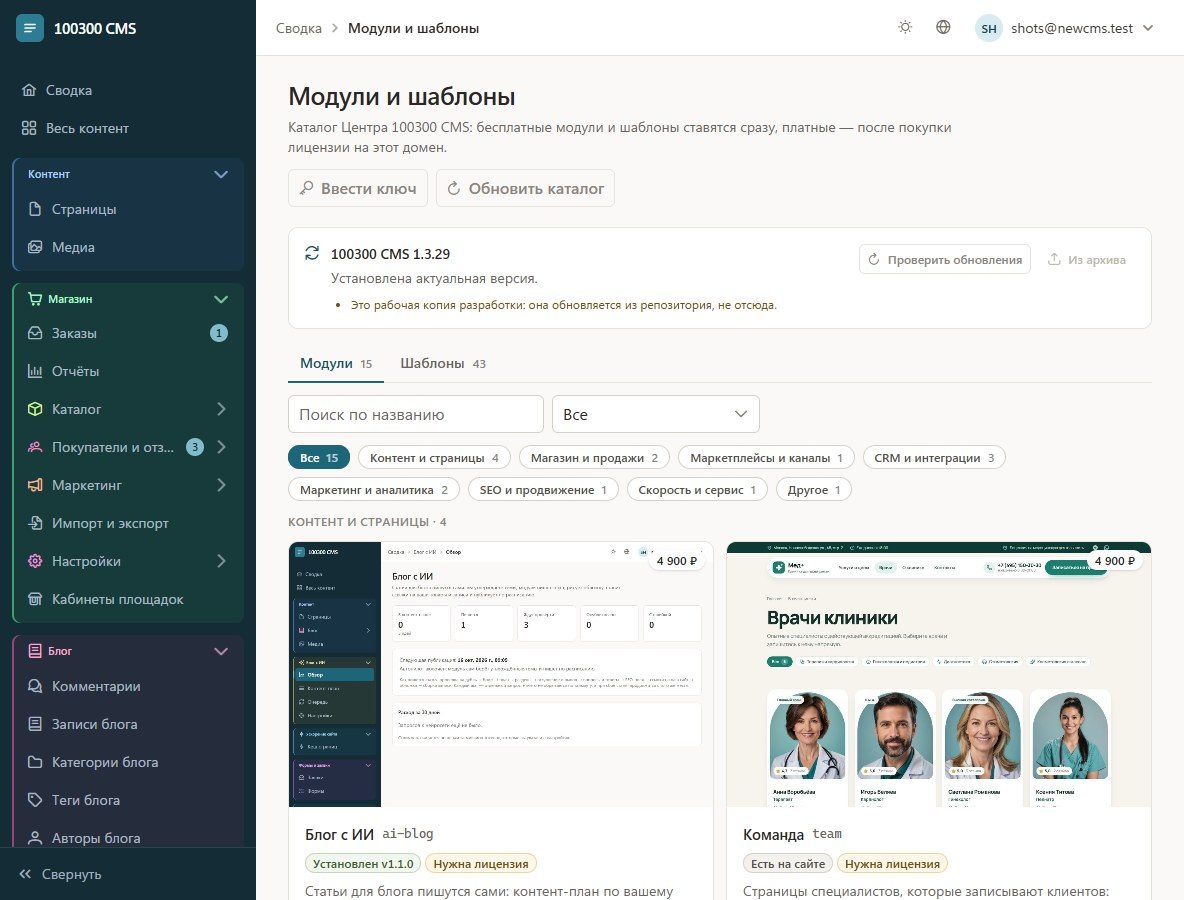Select the CRM и интеграции category chip
The image size is (1184, 900).
tap(934, 458)
